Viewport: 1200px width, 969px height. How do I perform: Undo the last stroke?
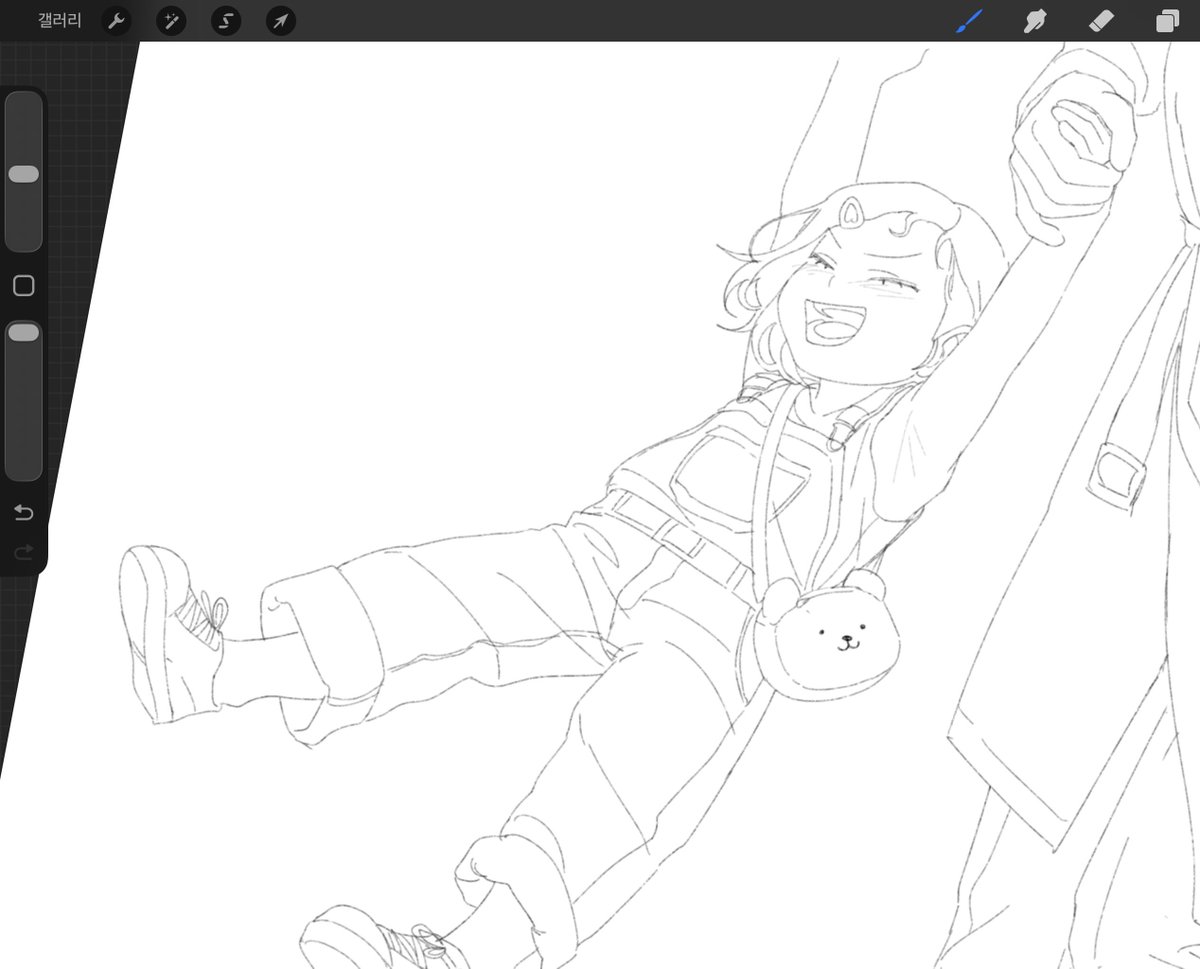click(x=24, y=513)
